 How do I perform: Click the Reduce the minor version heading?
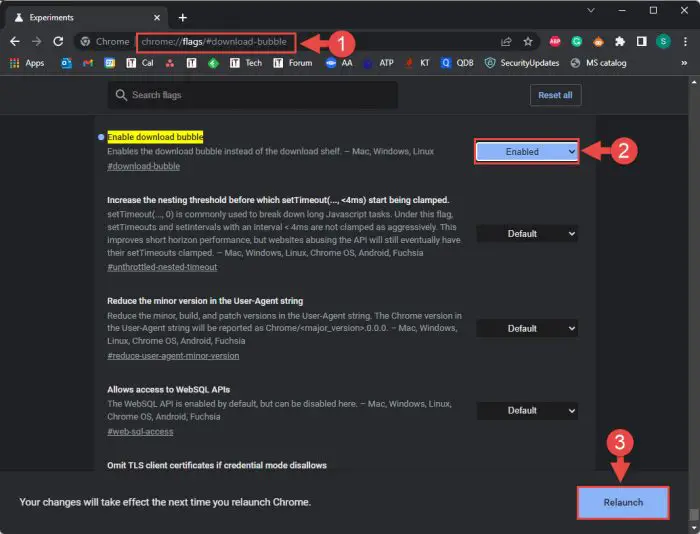click(205, 301)
